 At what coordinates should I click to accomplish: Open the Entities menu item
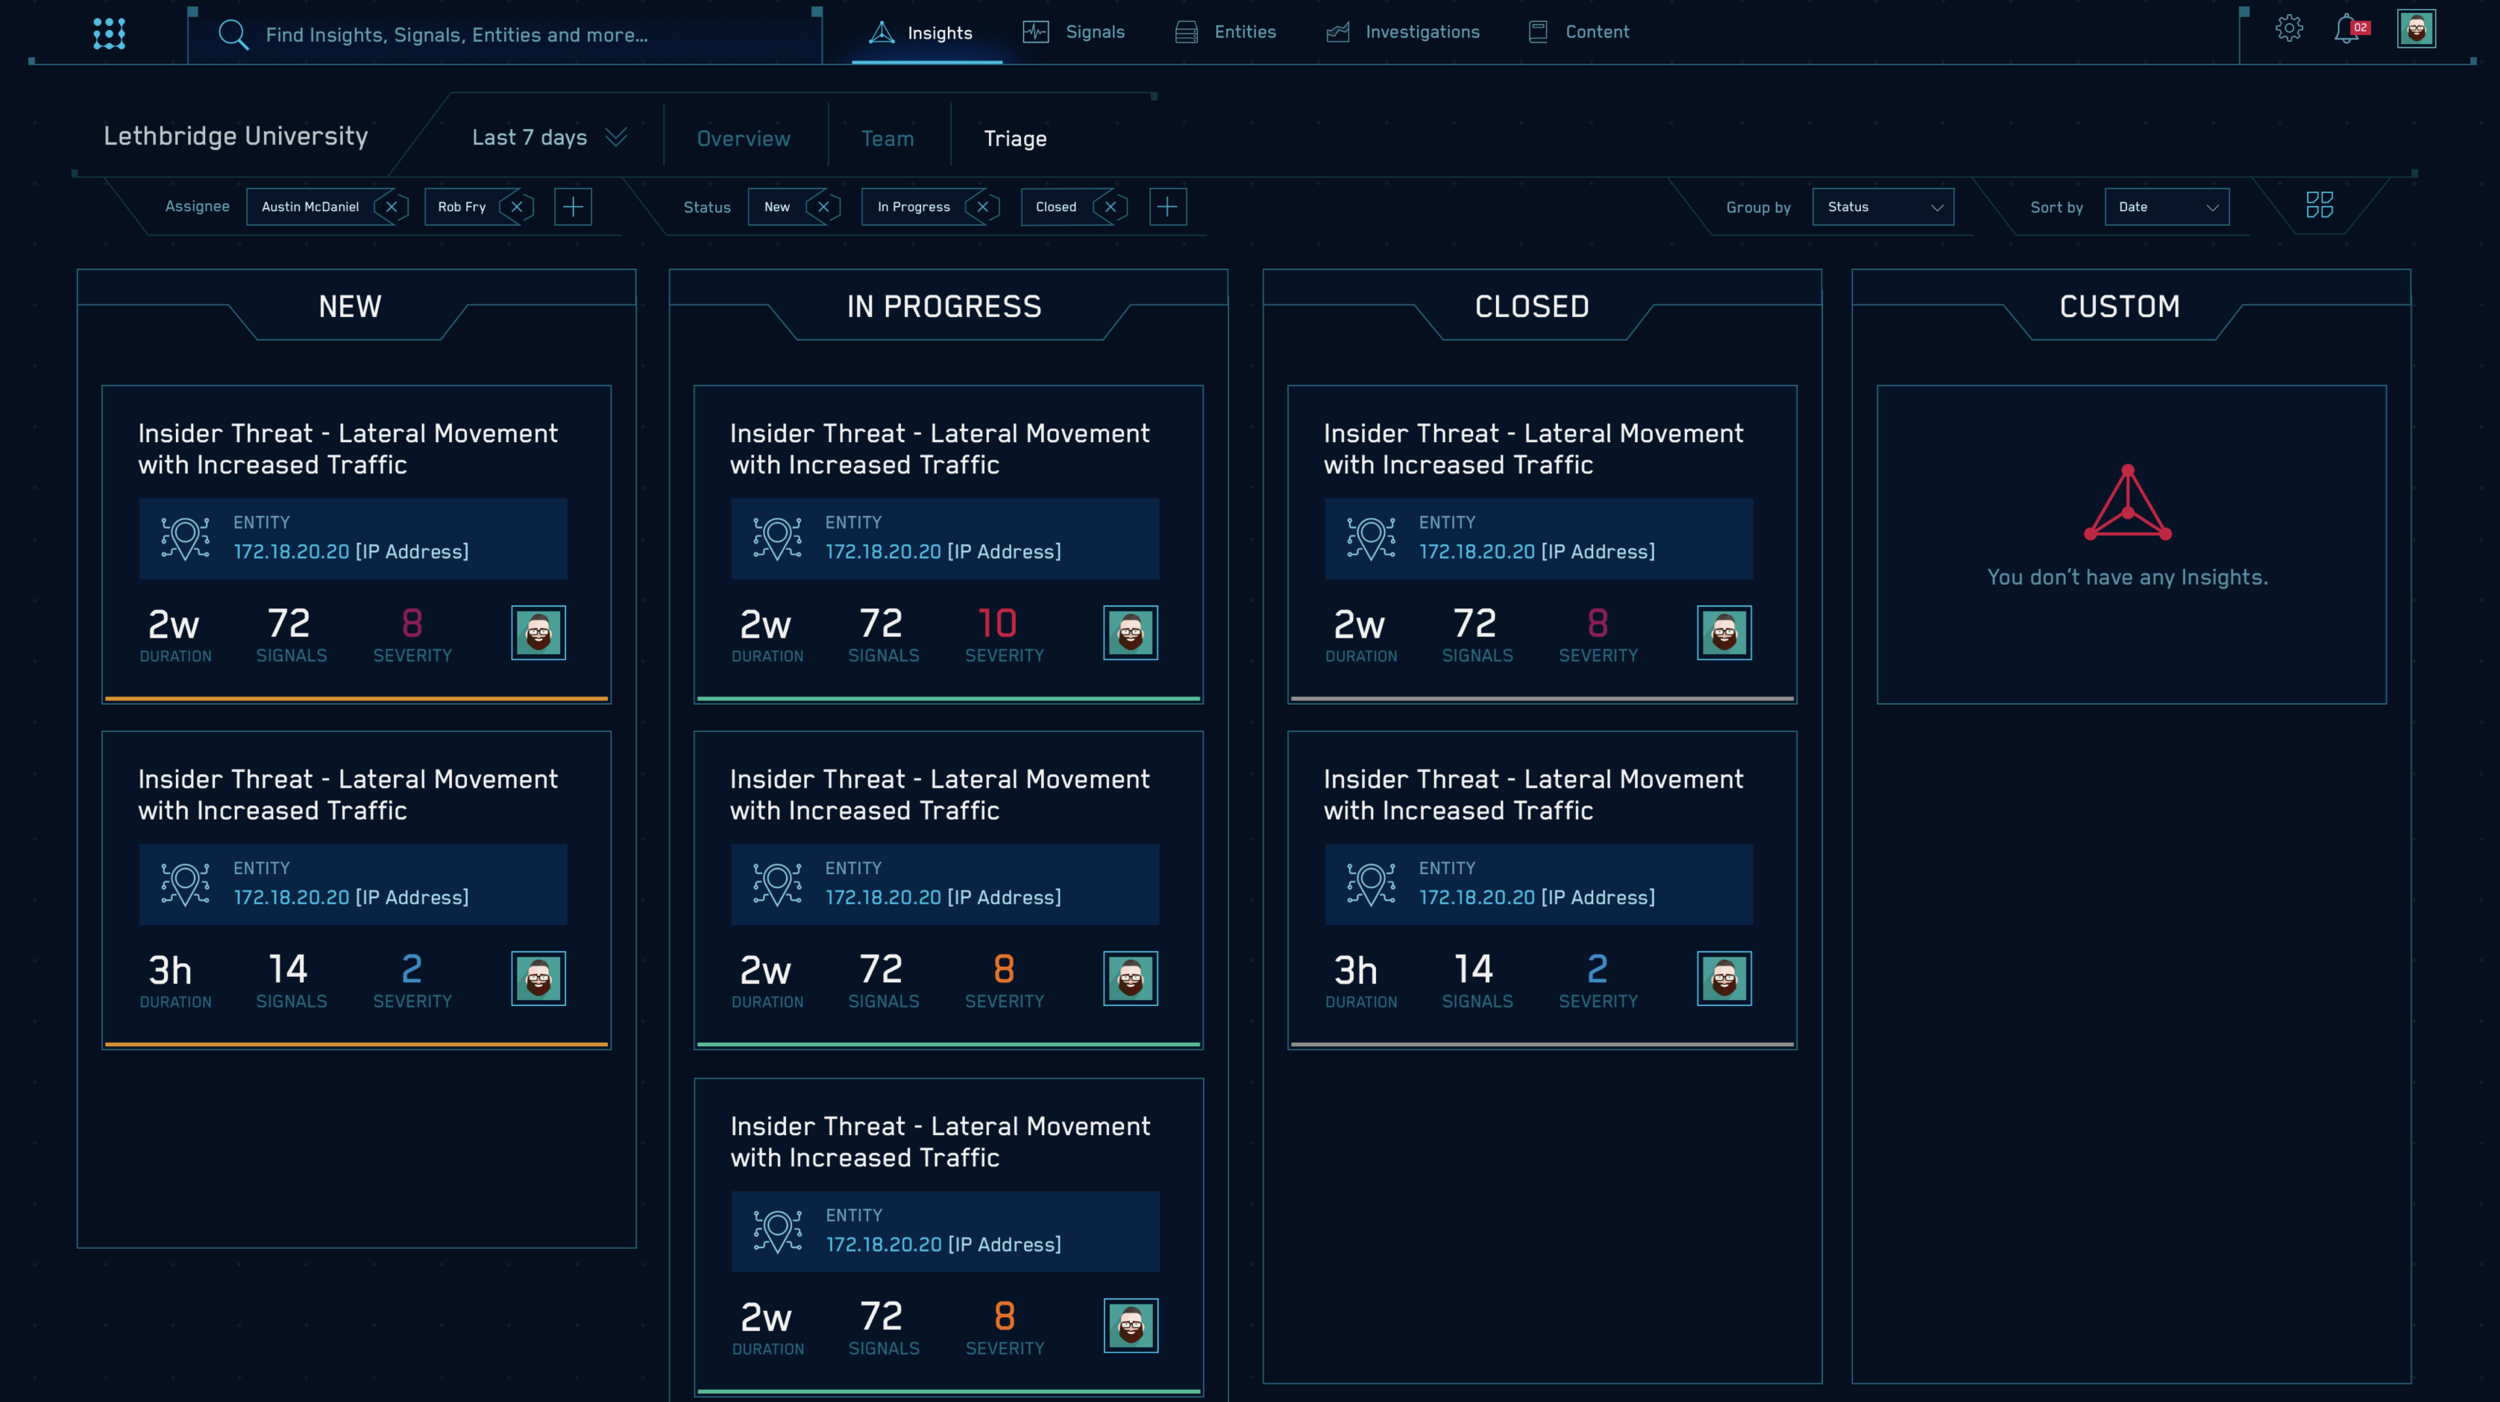click(x=1244, y=32)
